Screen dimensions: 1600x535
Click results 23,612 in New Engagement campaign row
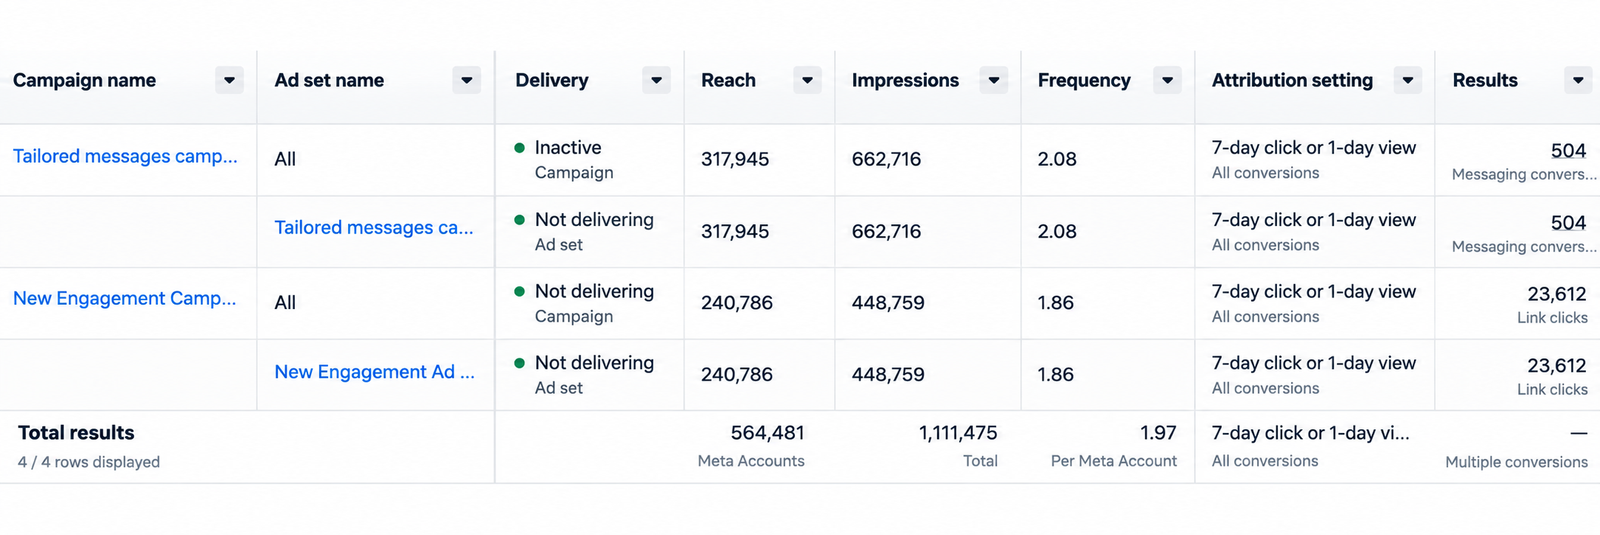point(1556,294)
